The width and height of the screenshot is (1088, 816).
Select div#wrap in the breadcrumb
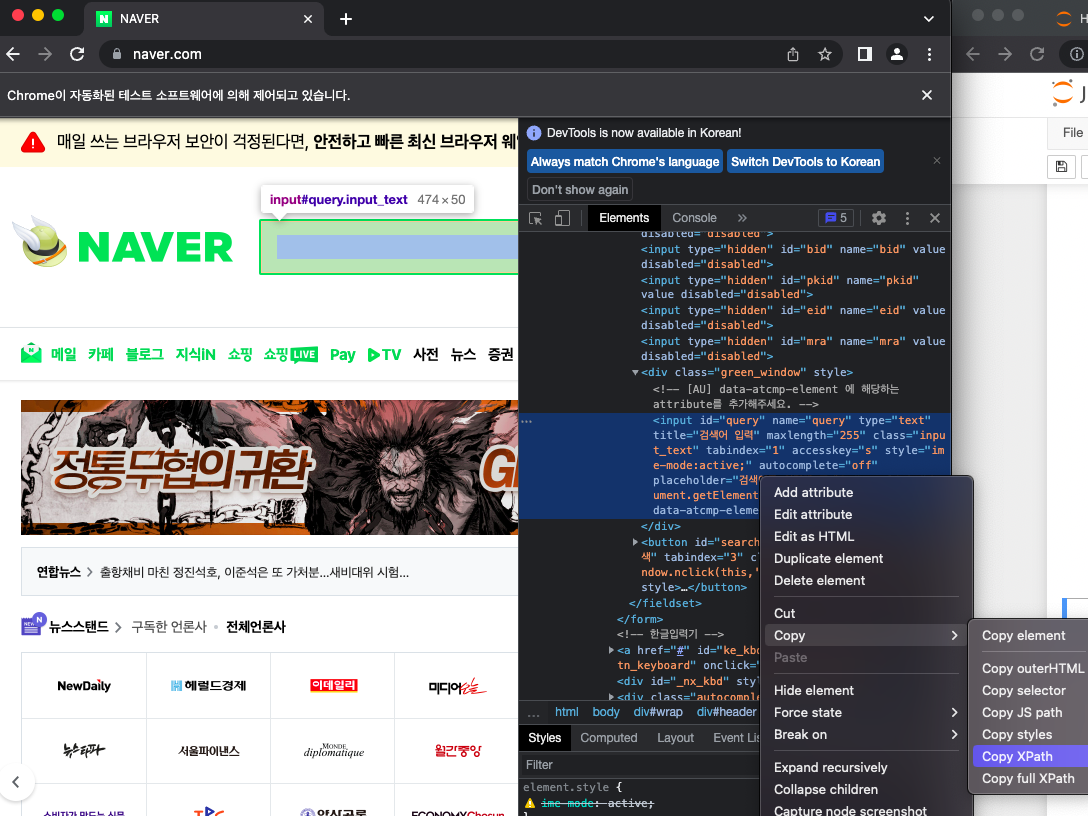point(658,712)
